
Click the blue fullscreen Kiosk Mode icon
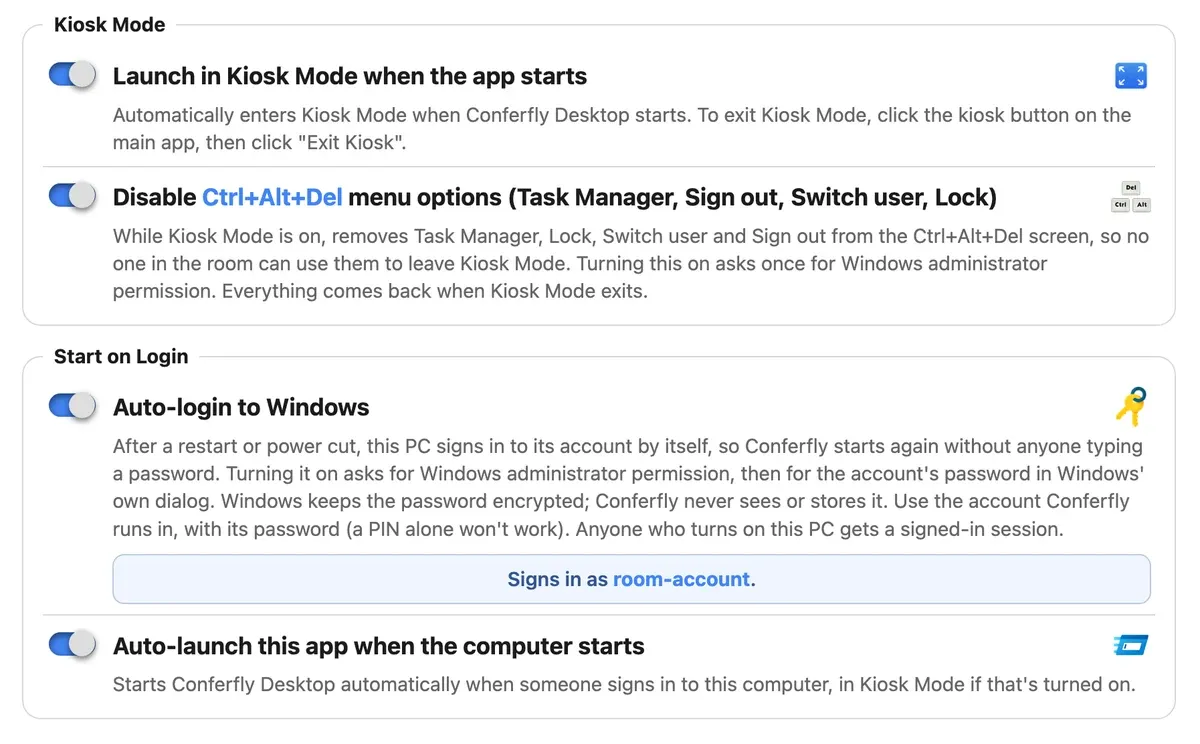(x=1130, y=76)
